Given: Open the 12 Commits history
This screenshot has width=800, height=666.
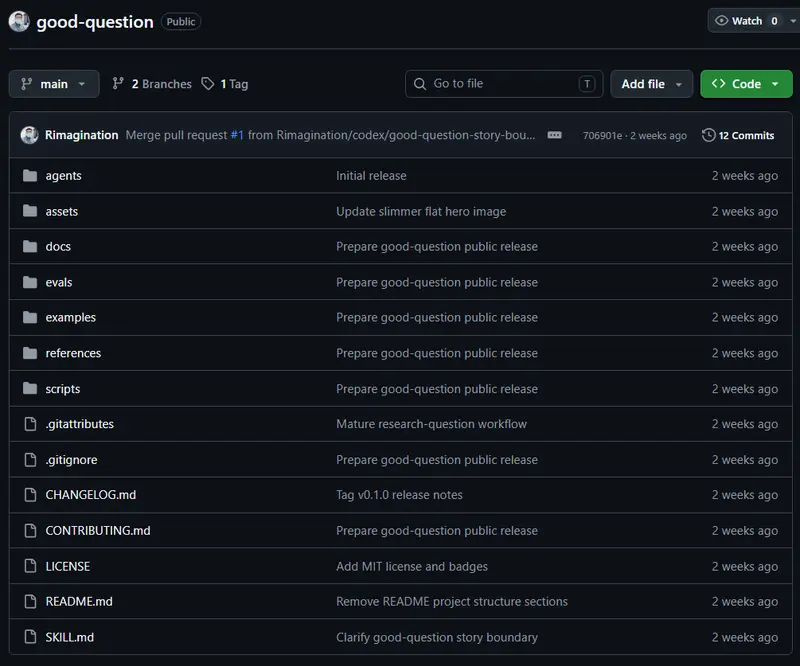Looking at the screenshot, I should pyautogui.click(x=738, y=135).
